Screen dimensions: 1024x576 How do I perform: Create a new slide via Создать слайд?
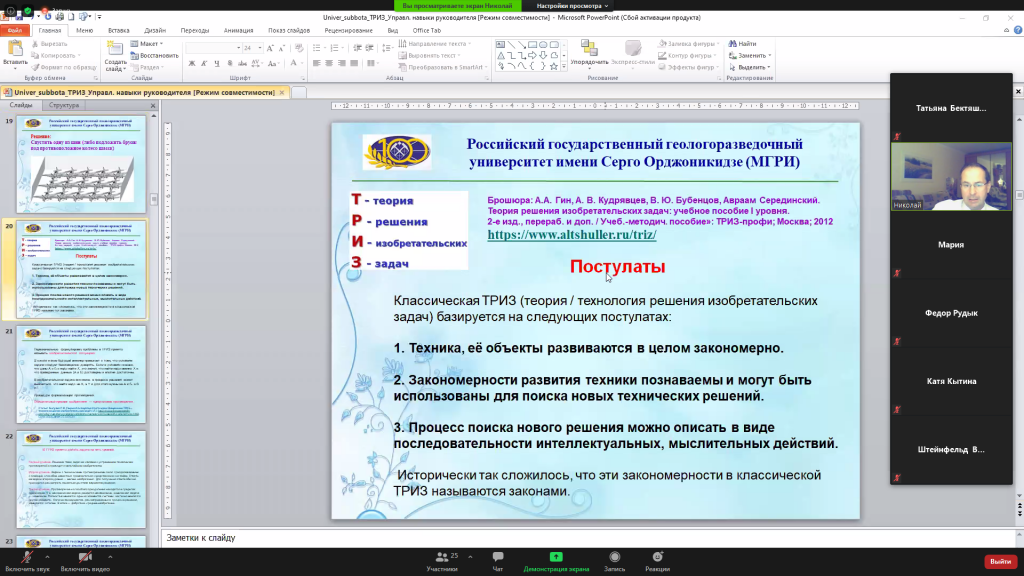(115, 56)
